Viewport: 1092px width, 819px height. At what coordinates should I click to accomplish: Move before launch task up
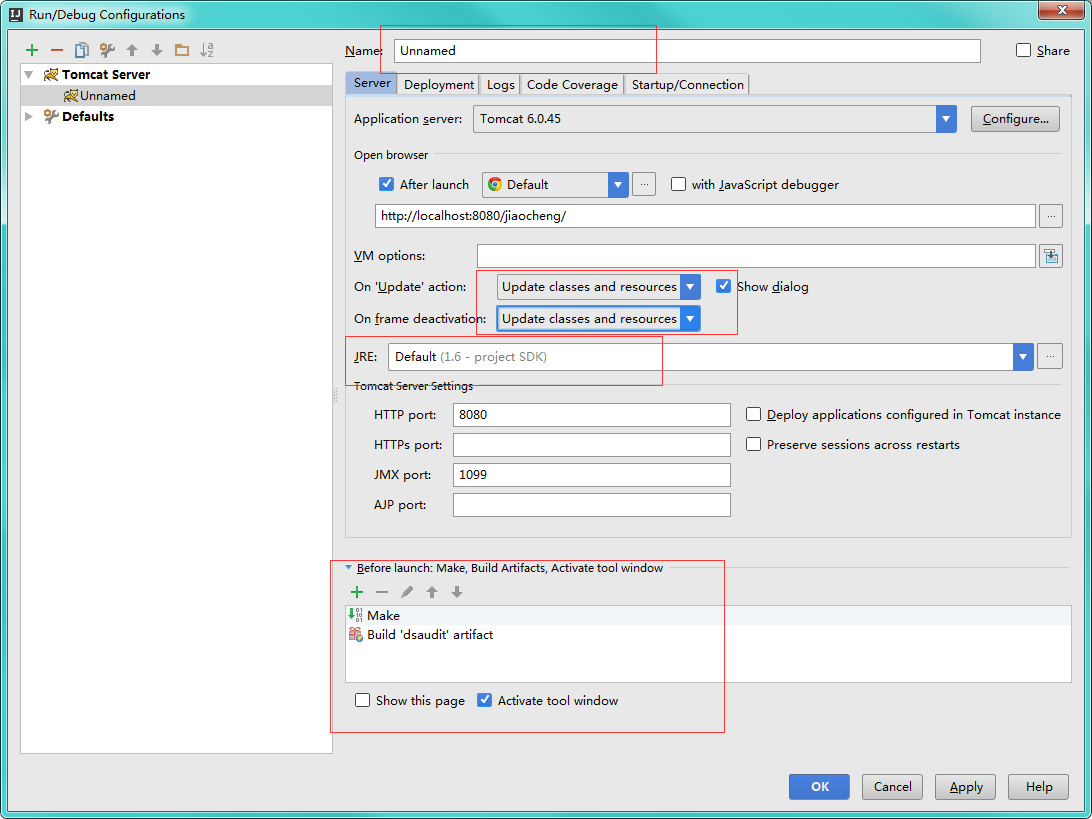point(432,592)
